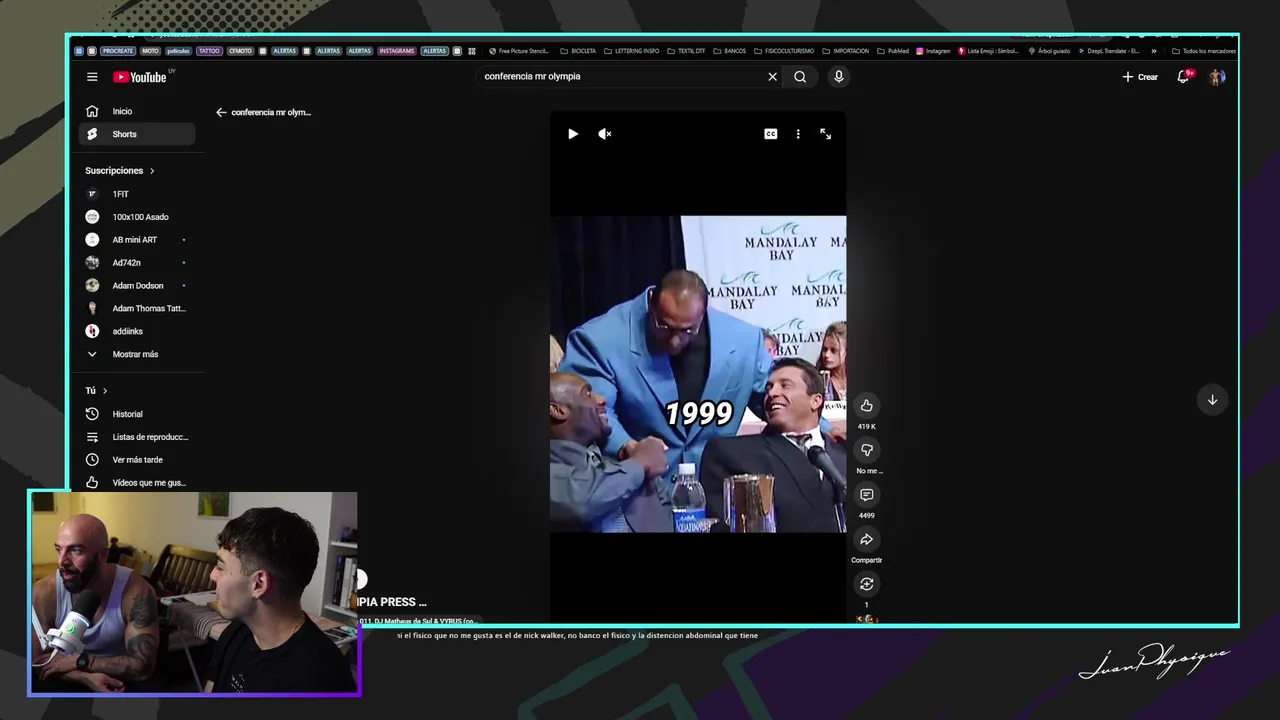Open the Short's three-dot options menu

click(x=798, y=134)
